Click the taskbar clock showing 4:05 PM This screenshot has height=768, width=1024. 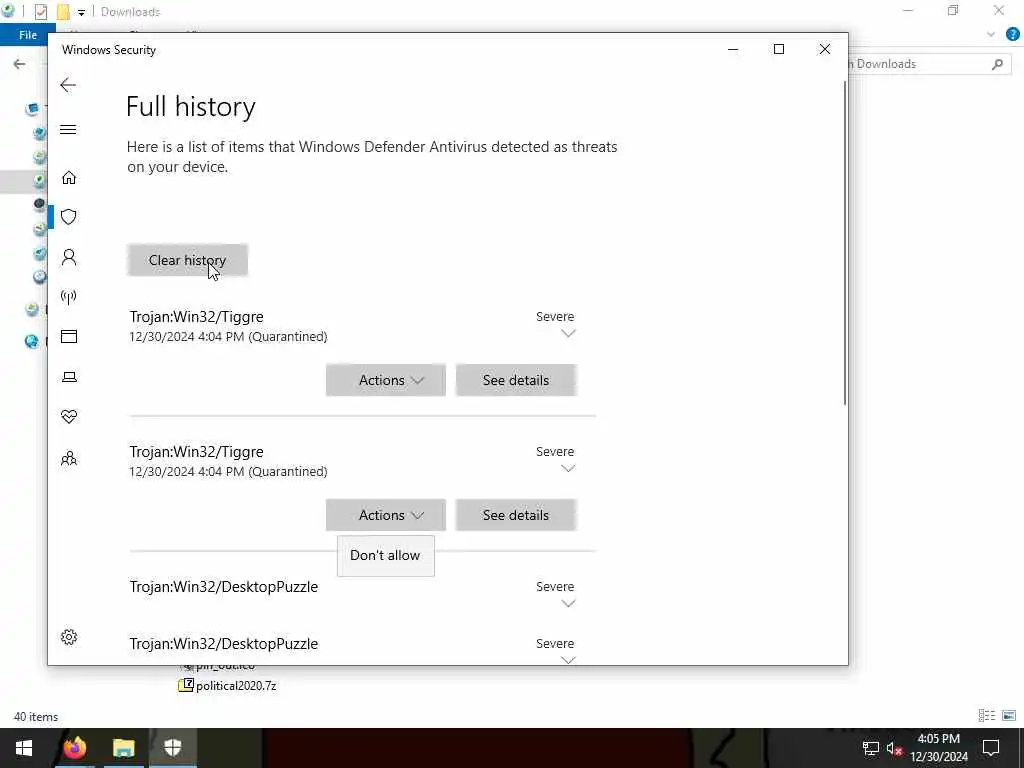[939, 748]
